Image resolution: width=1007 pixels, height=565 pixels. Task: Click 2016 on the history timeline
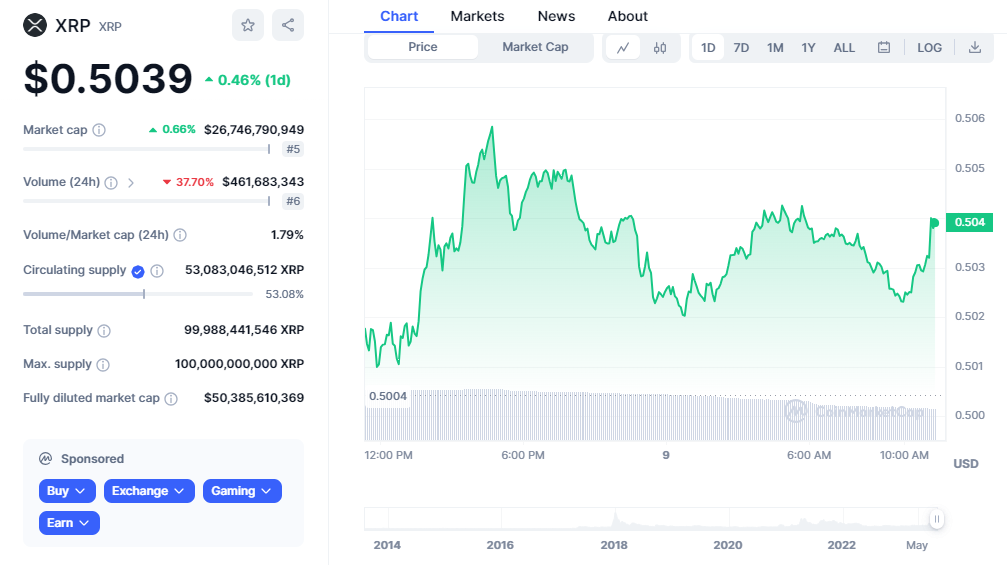click(x=500, y=545)
